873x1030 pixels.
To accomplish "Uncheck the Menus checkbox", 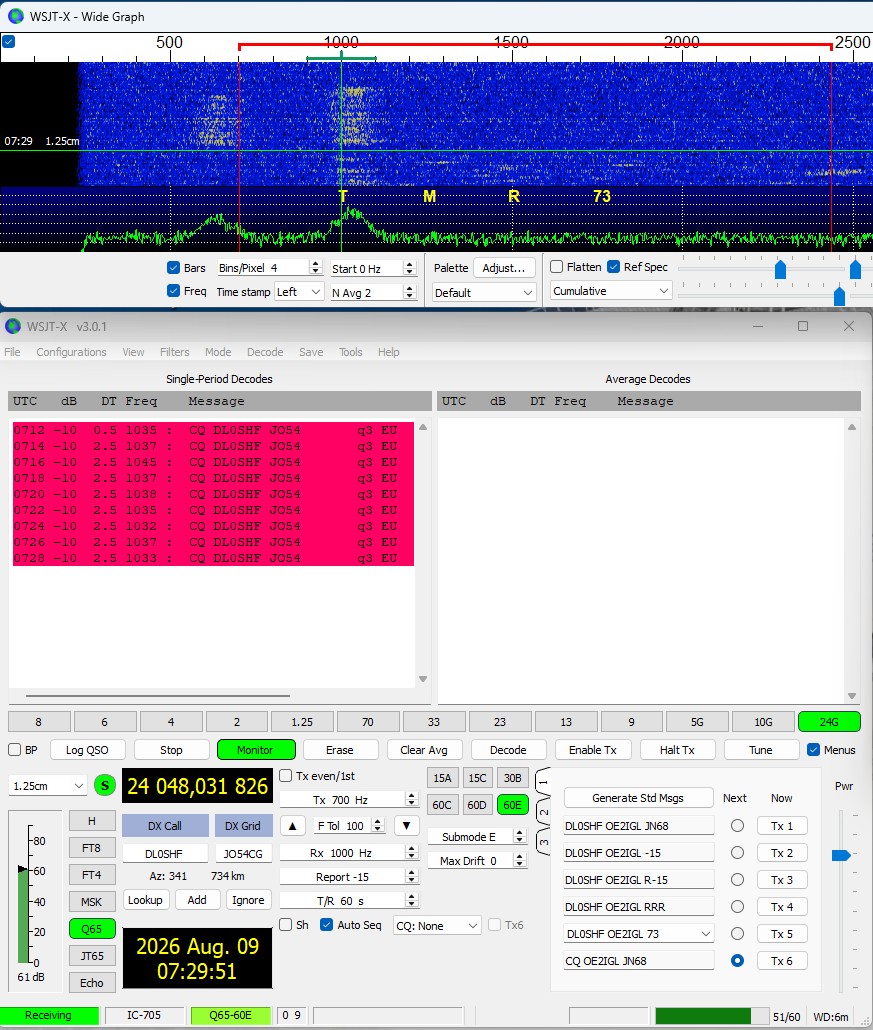I will tap(813, 750).
